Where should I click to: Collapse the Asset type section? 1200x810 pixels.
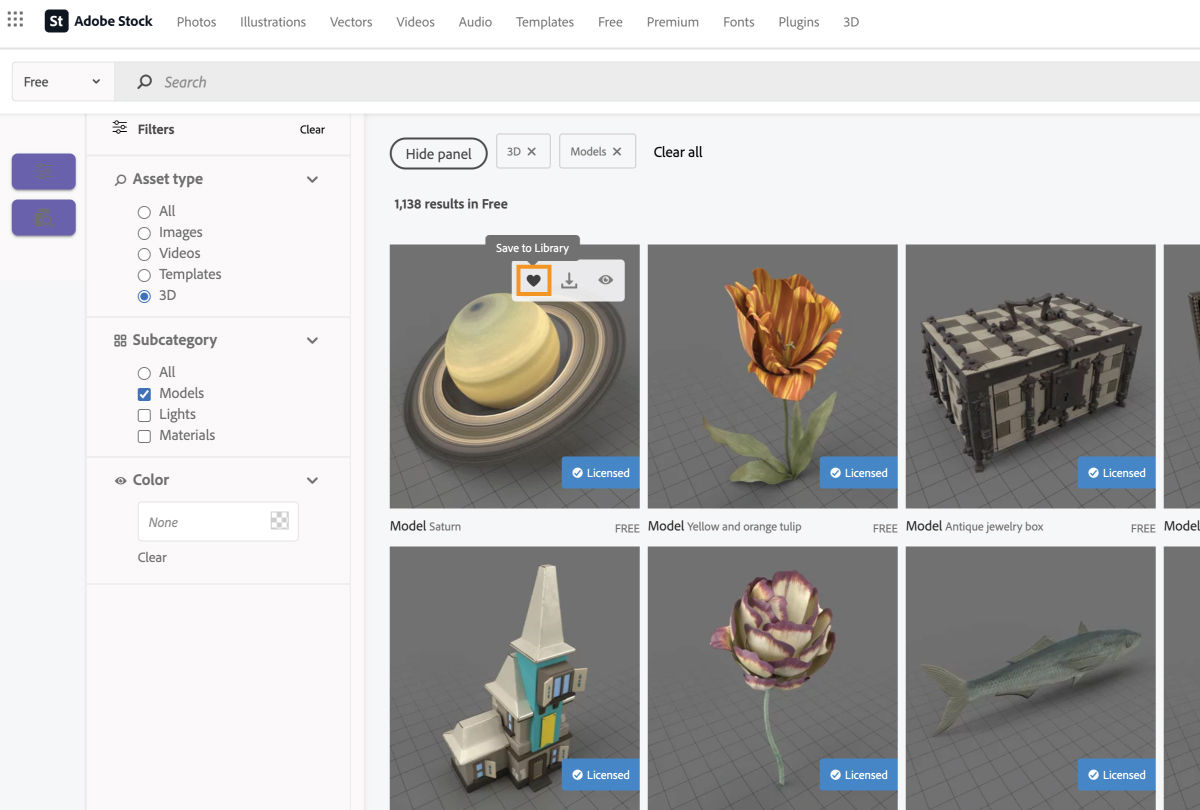[x=311, y=179]
